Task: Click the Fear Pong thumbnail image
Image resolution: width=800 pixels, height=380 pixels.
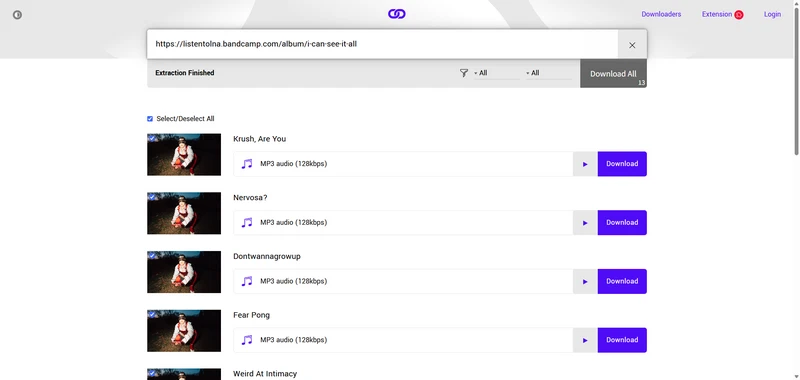Action: (x=184, y=331)
